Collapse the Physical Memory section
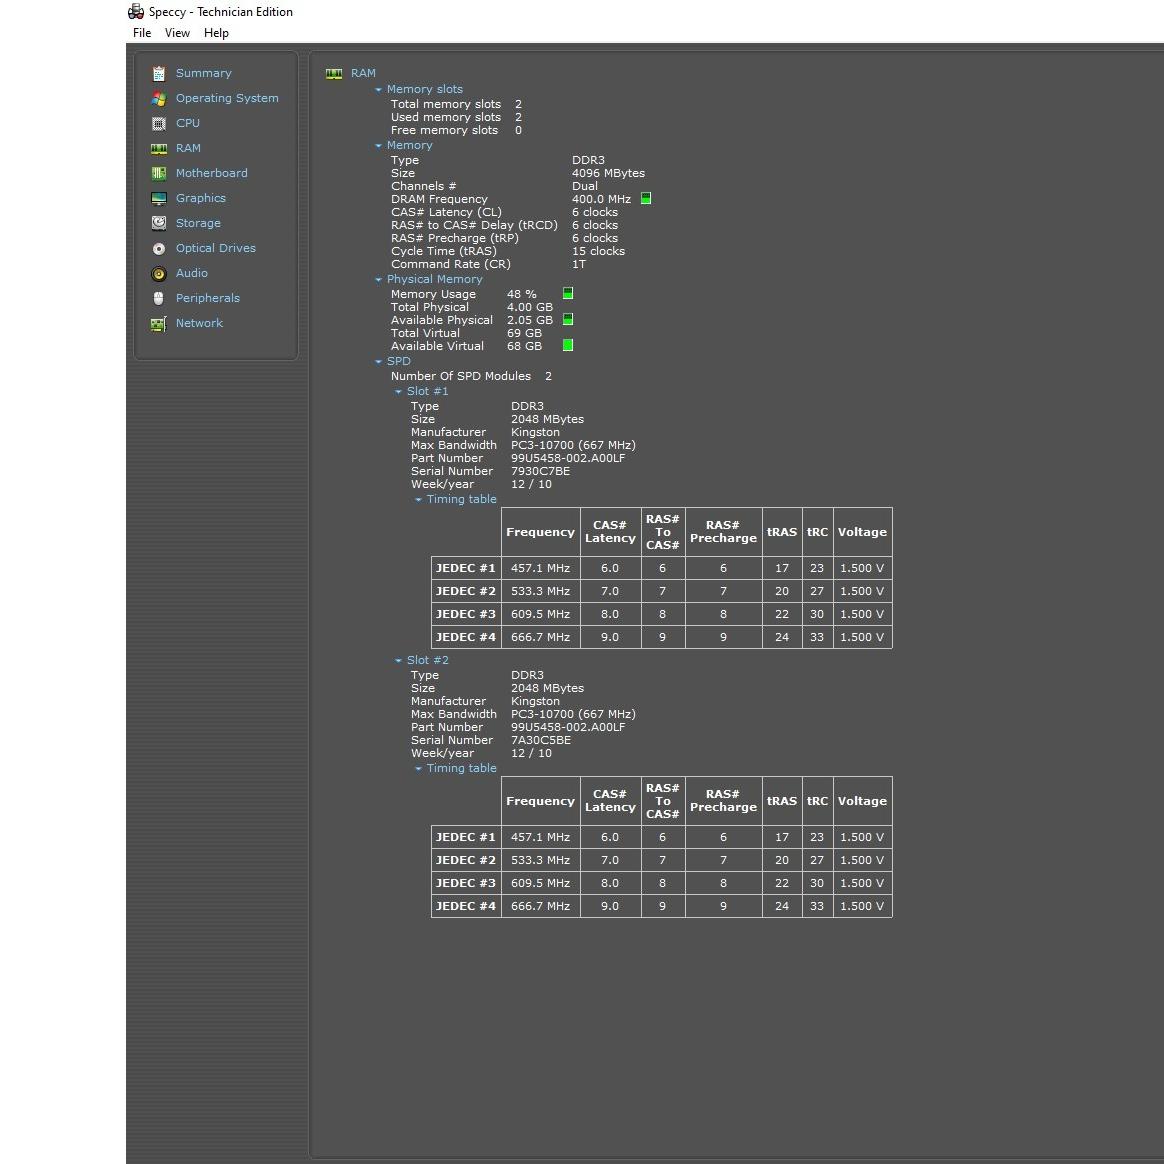 [379, 280]
